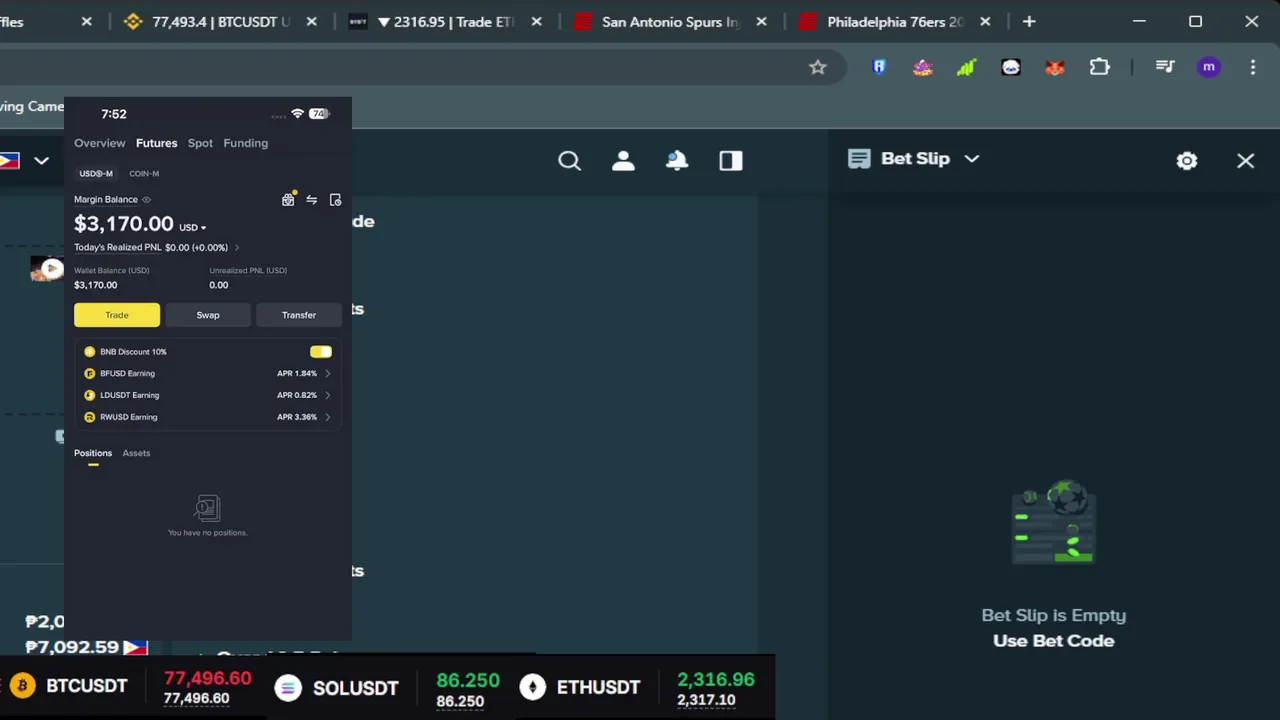This screenshot has width=1280, height=720.
Task: Select the Futures tab
Action: coord(156,143)
